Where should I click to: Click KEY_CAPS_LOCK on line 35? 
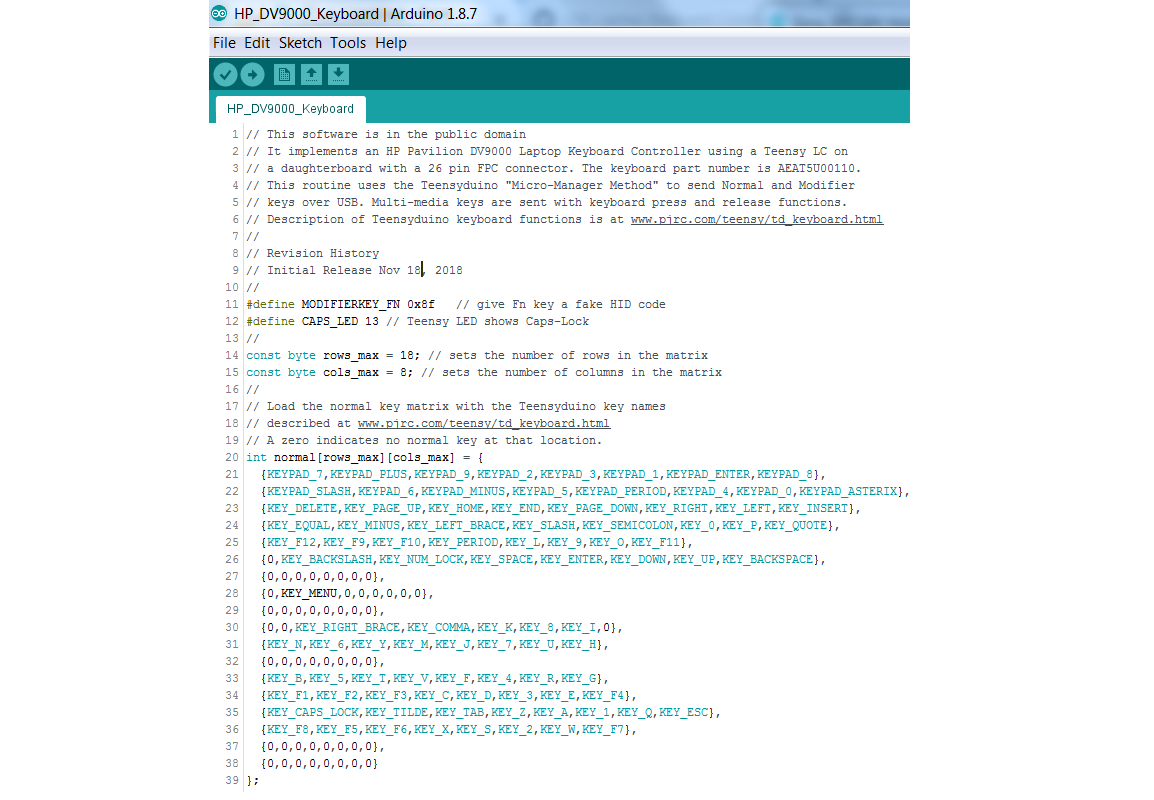point(312,712)
